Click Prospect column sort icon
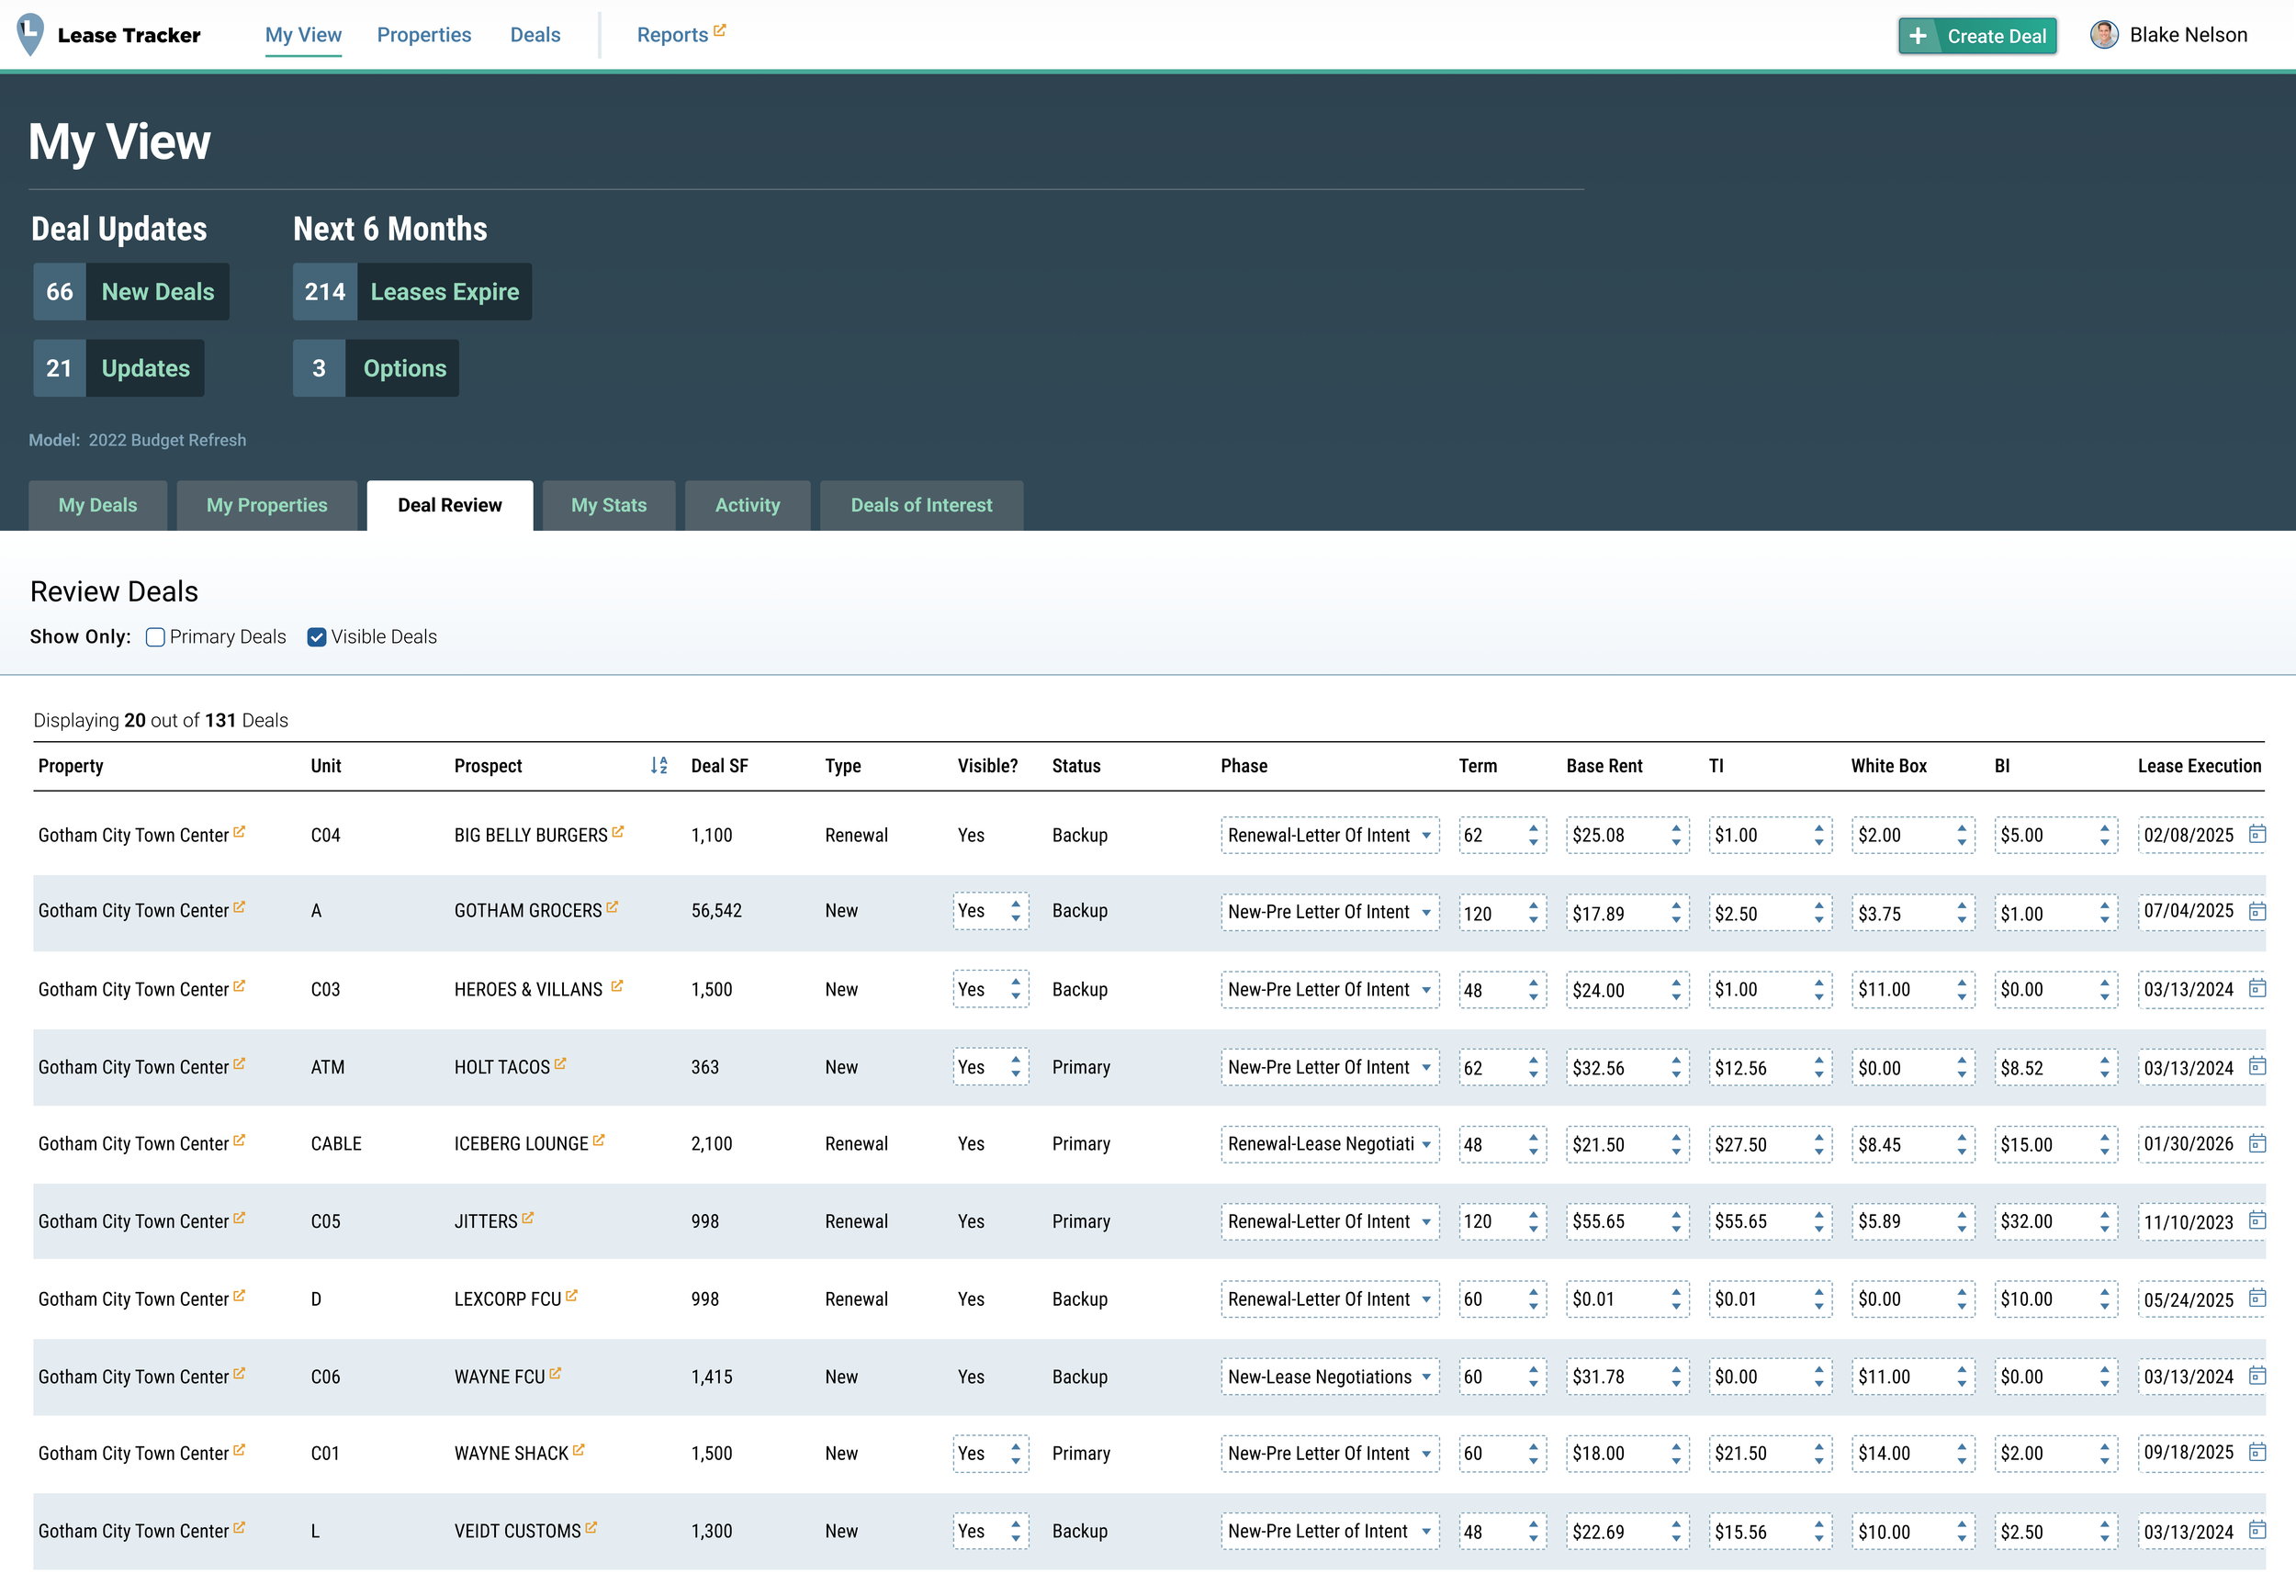 [658, 766]
